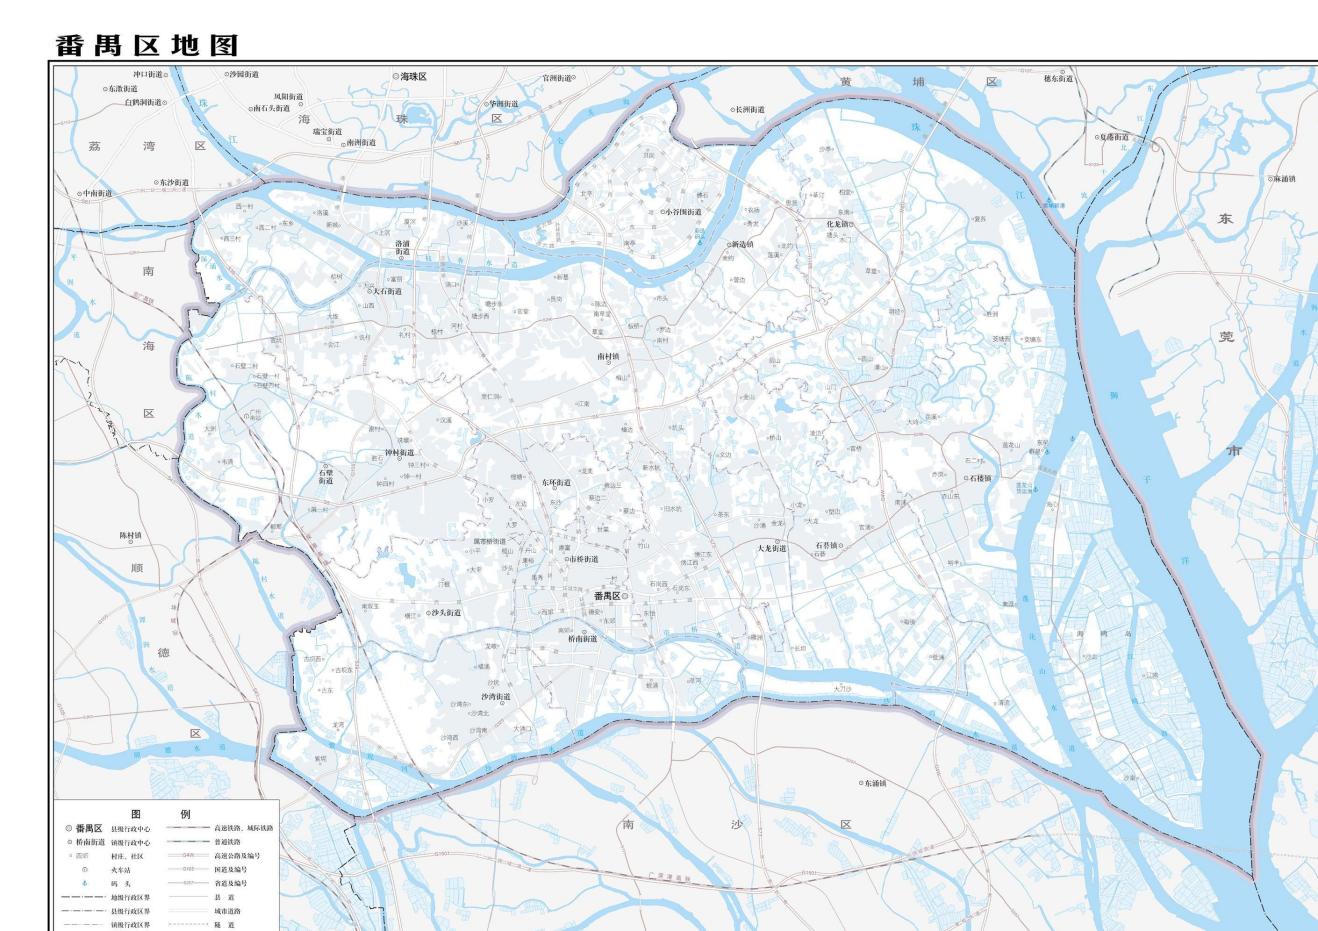The width and height of the screenshot is (1318, 931).
Task: Click the 图例 legend heading
Action: click(x=161, y=814)
